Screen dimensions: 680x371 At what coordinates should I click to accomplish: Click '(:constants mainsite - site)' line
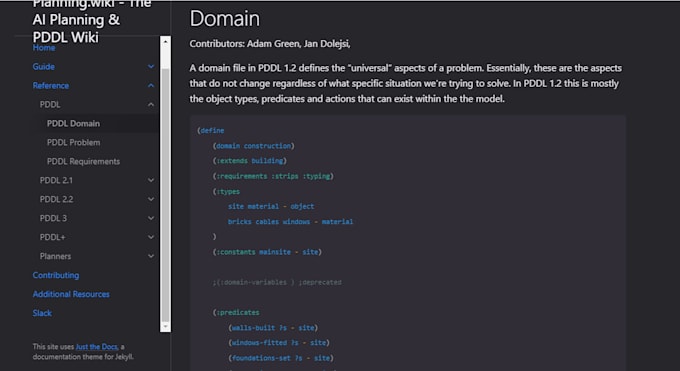267,252
